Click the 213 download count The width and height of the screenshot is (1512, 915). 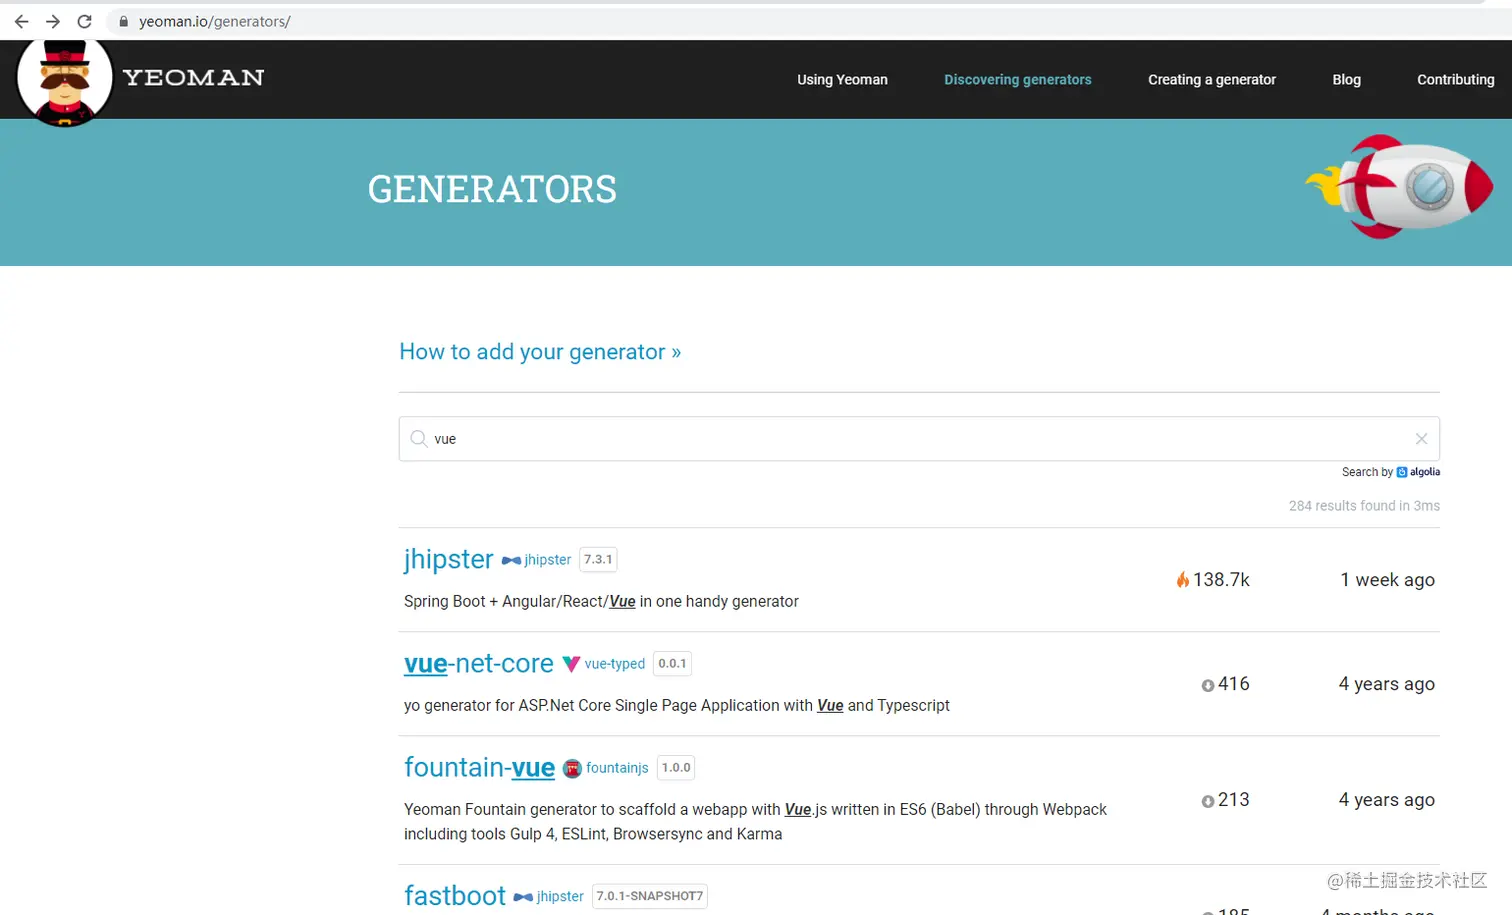pyautogui.click(x=1233, y=800)
